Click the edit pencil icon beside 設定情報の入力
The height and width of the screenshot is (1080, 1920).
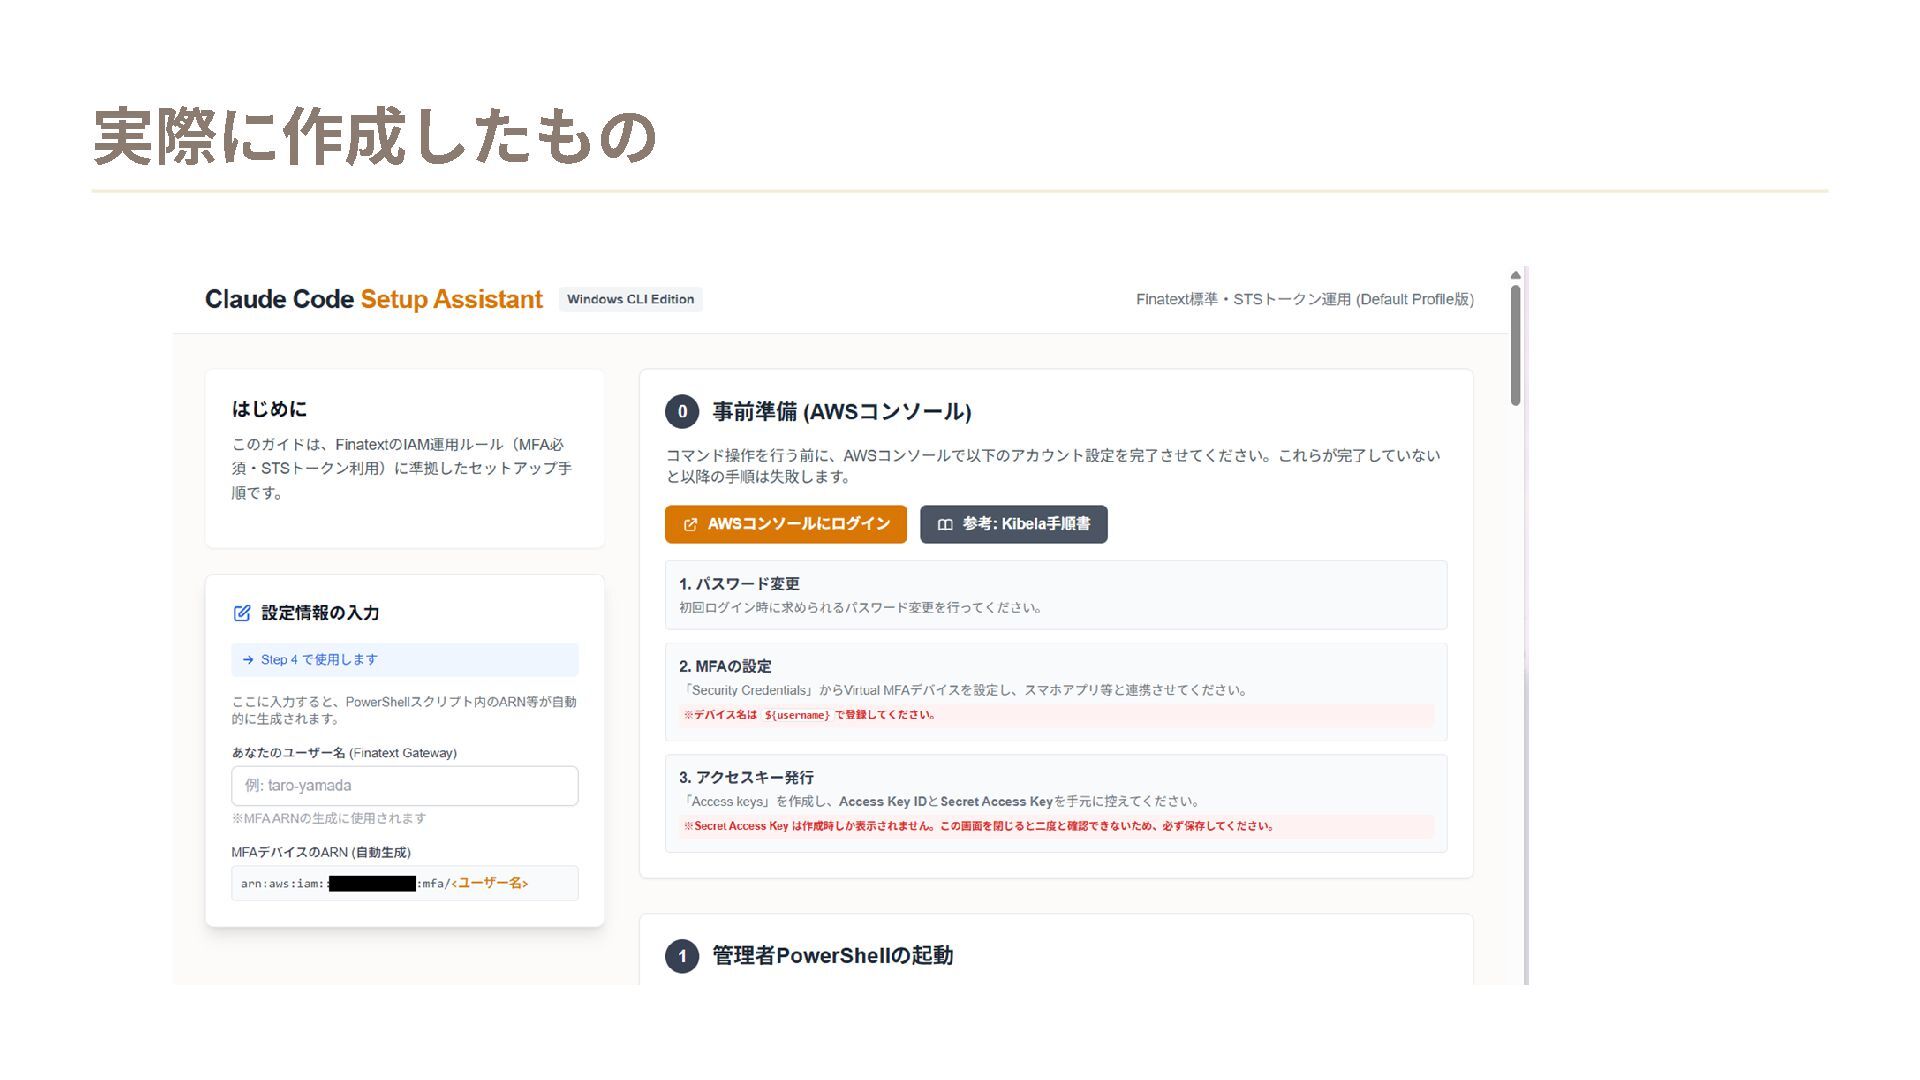coord(242,613)
